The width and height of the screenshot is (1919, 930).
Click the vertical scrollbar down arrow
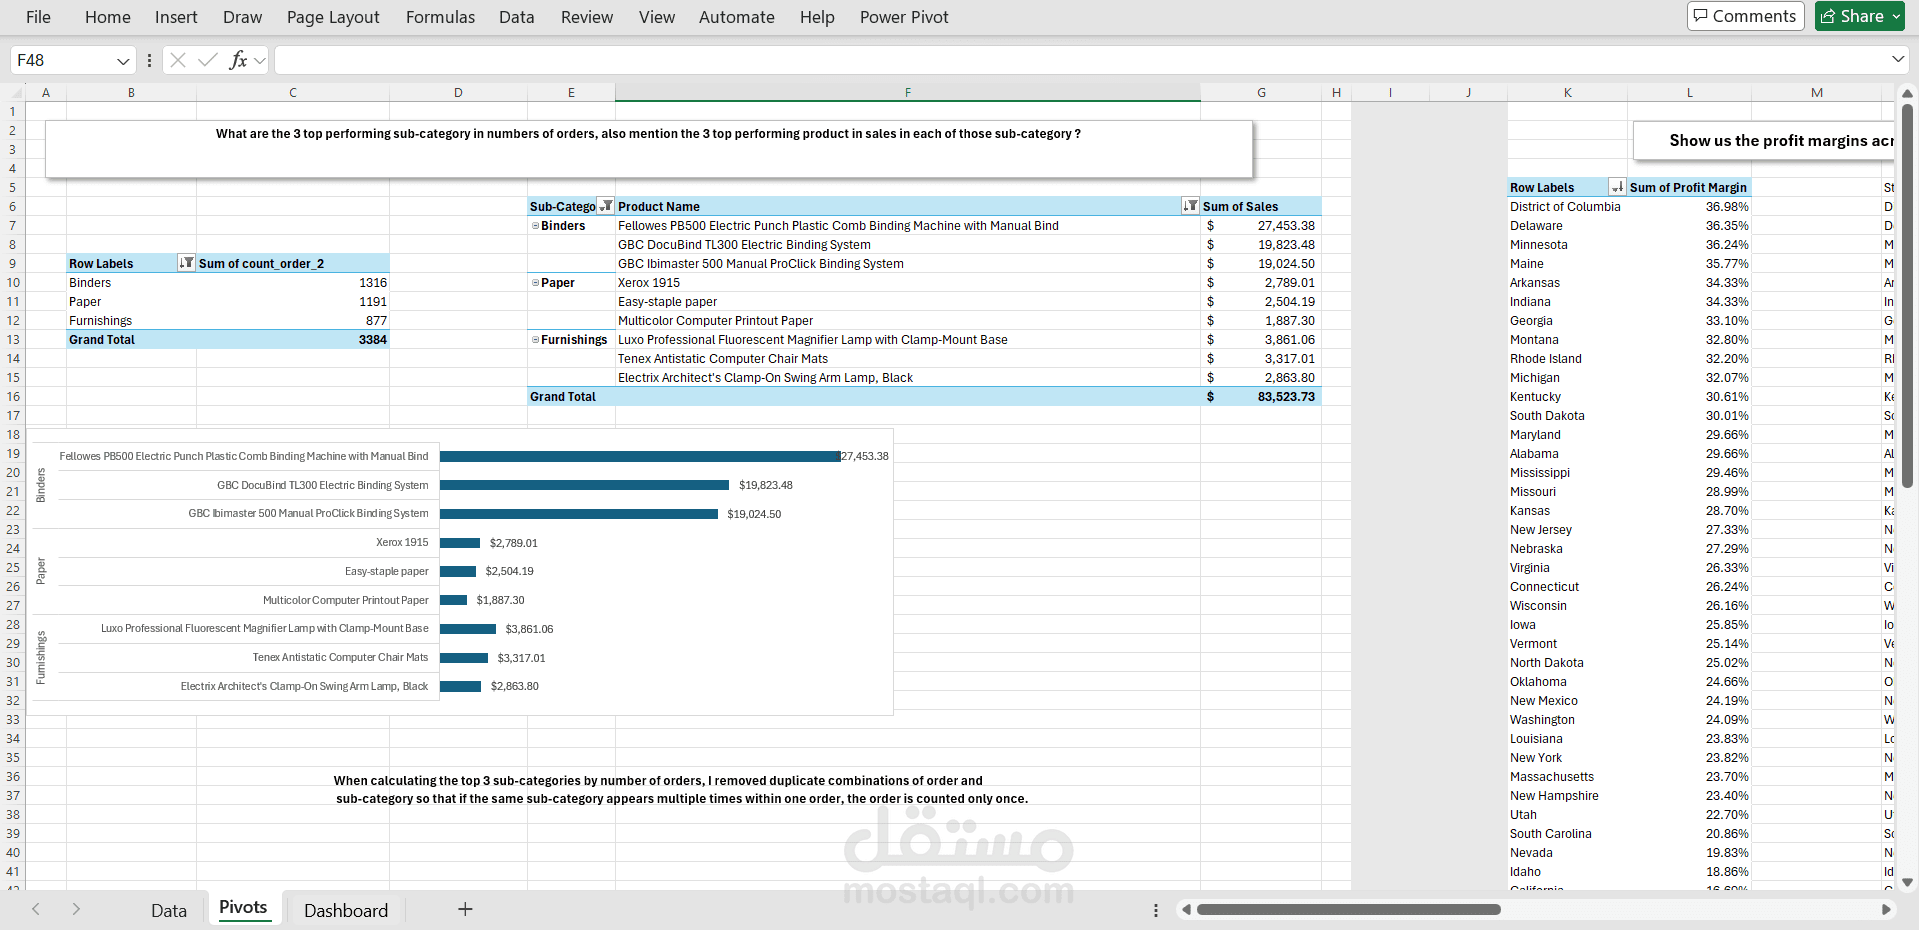click(x=1907, y=882)
